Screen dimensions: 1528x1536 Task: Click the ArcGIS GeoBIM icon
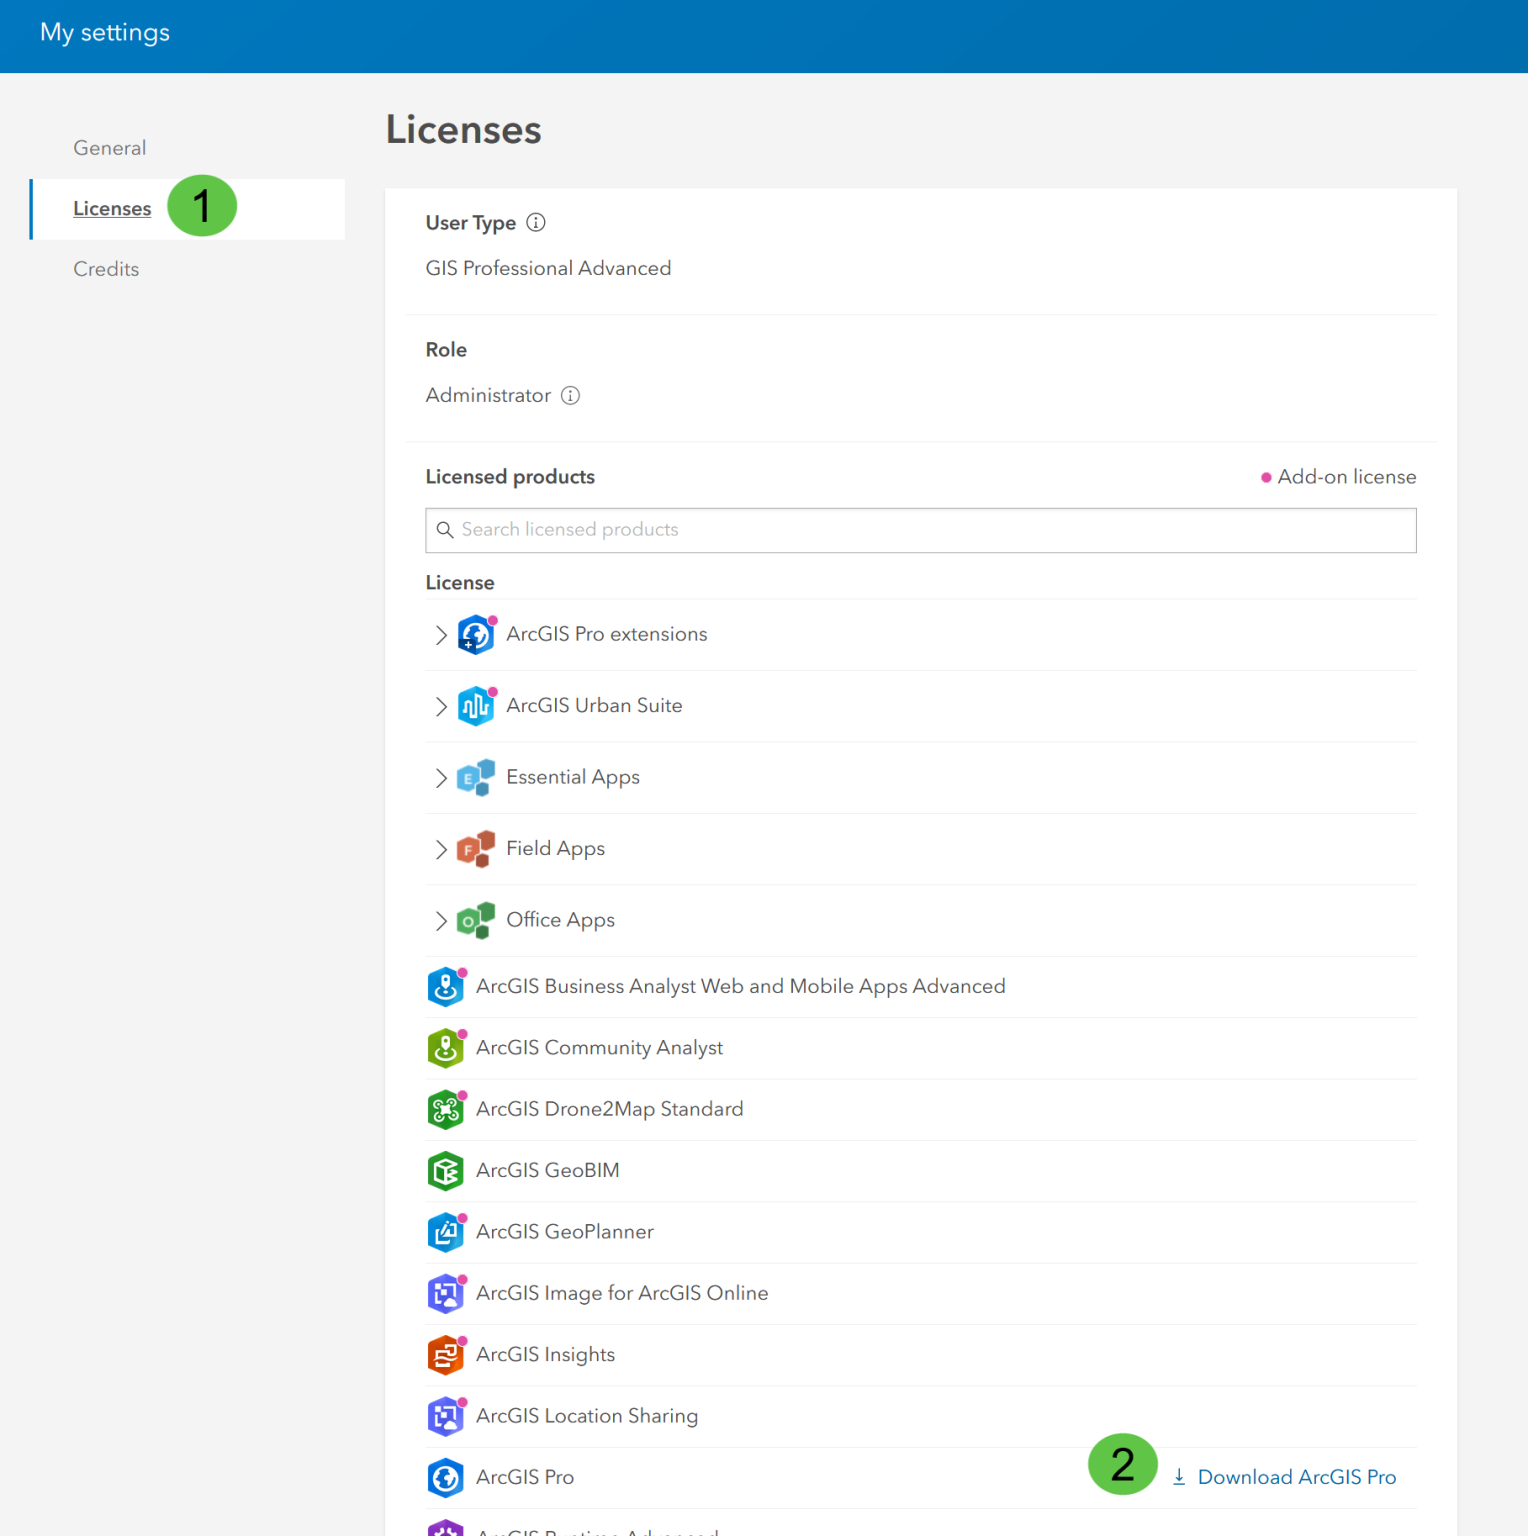445,1171
